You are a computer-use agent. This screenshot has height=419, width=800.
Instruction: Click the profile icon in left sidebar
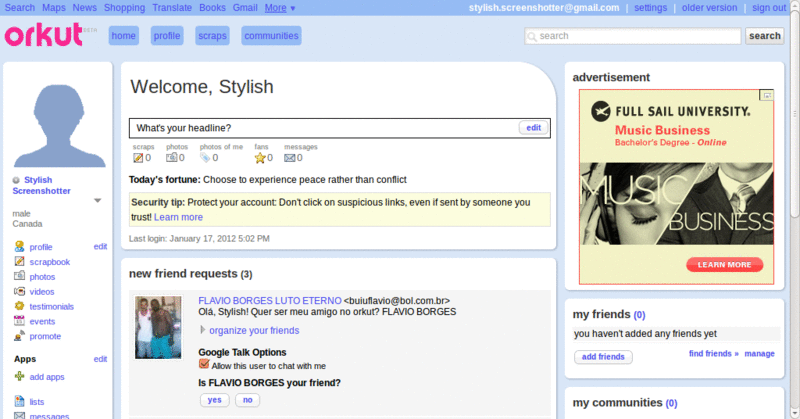click(x=19, y=247)
